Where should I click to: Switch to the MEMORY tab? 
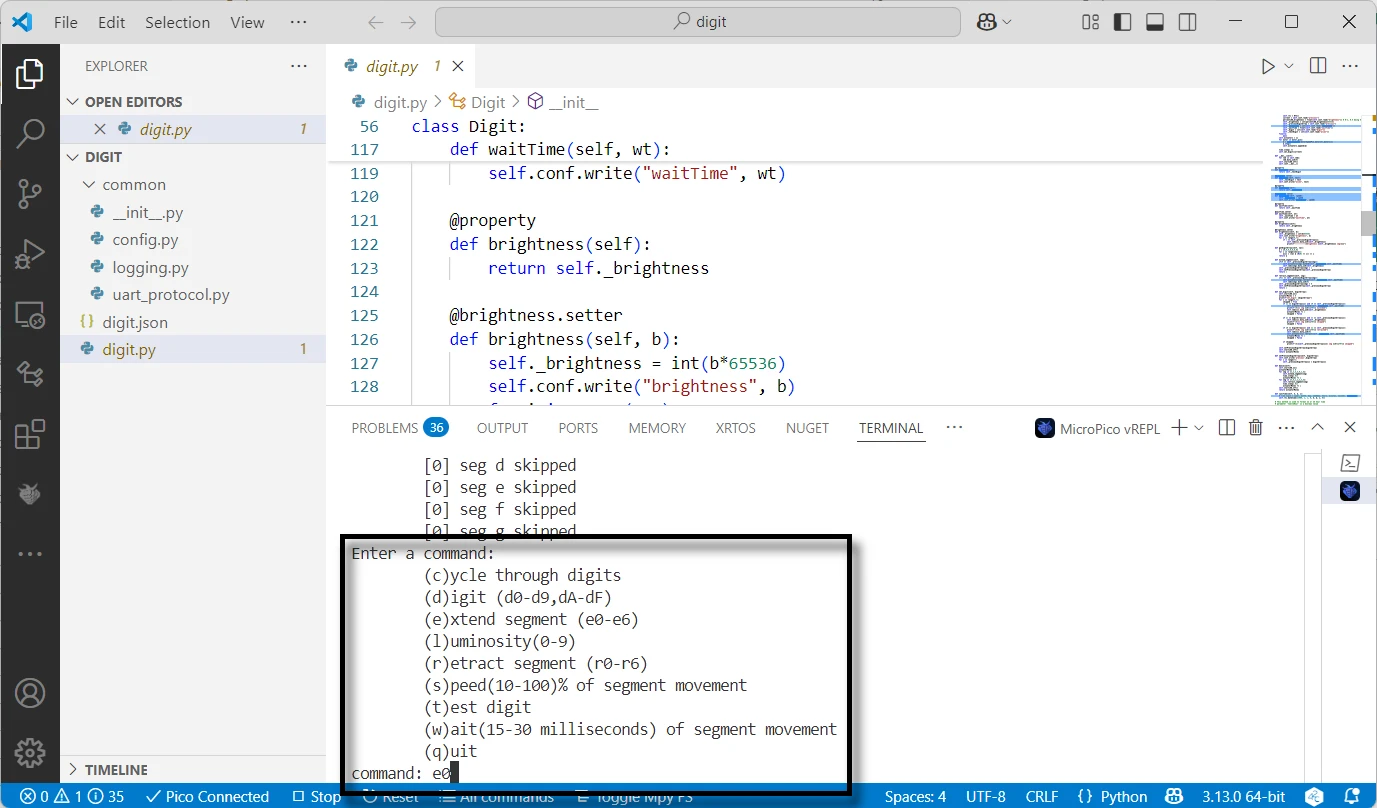(x=657, y=428)
